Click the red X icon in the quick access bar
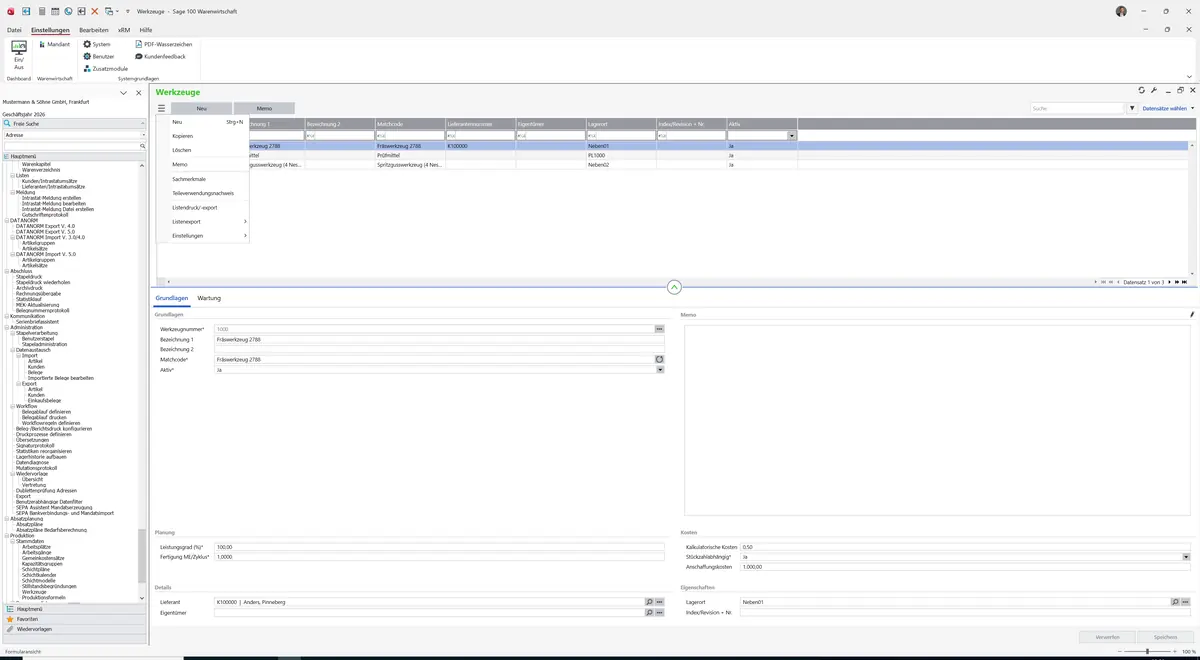The image size is (1200, 660). tap(95, 11)
